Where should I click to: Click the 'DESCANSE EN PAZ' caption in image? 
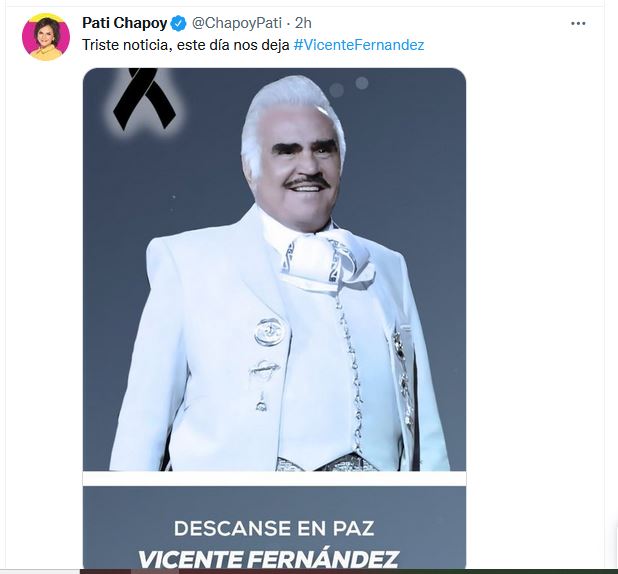click(x=274, y=528)
